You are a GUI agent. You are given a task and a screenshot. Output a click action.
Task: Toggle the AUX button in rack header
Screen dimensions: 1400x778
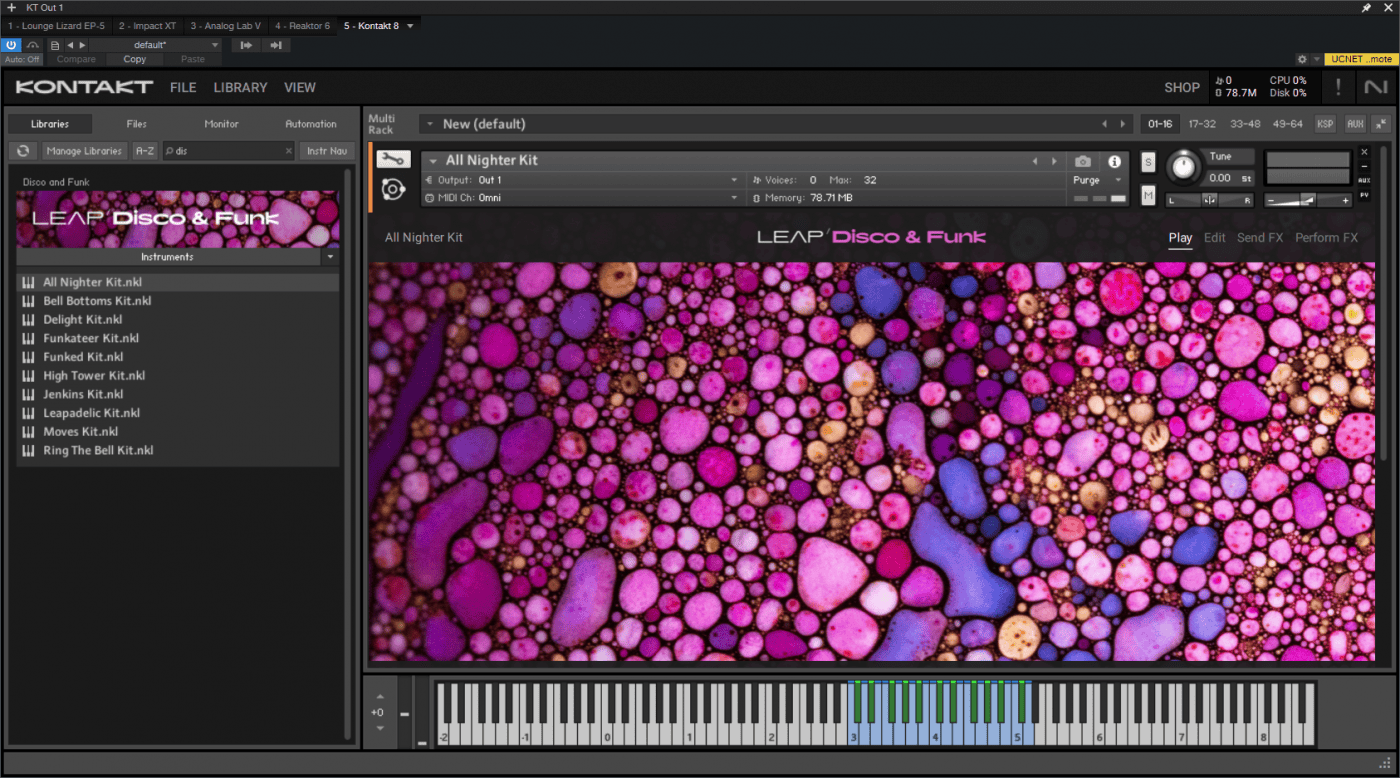point(1355,124)
